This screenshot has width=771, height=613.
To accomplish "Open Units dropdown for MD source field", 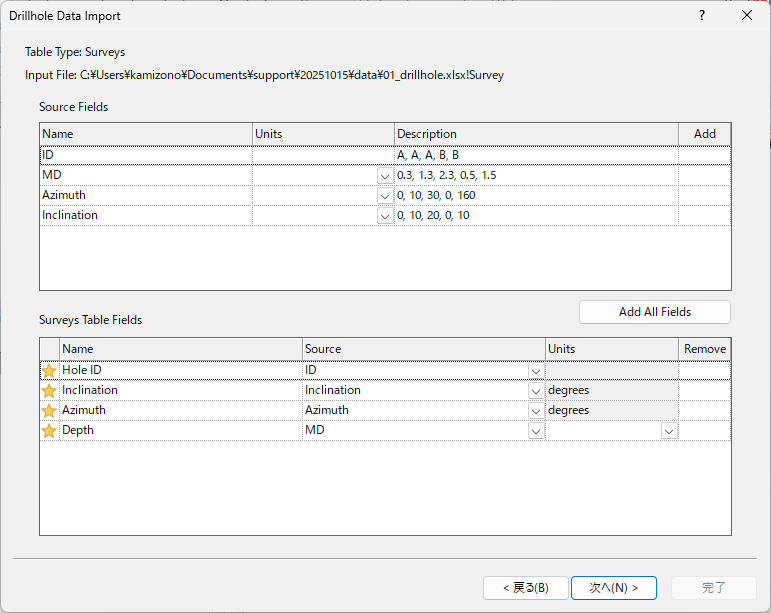I will (x=385, y=176).
